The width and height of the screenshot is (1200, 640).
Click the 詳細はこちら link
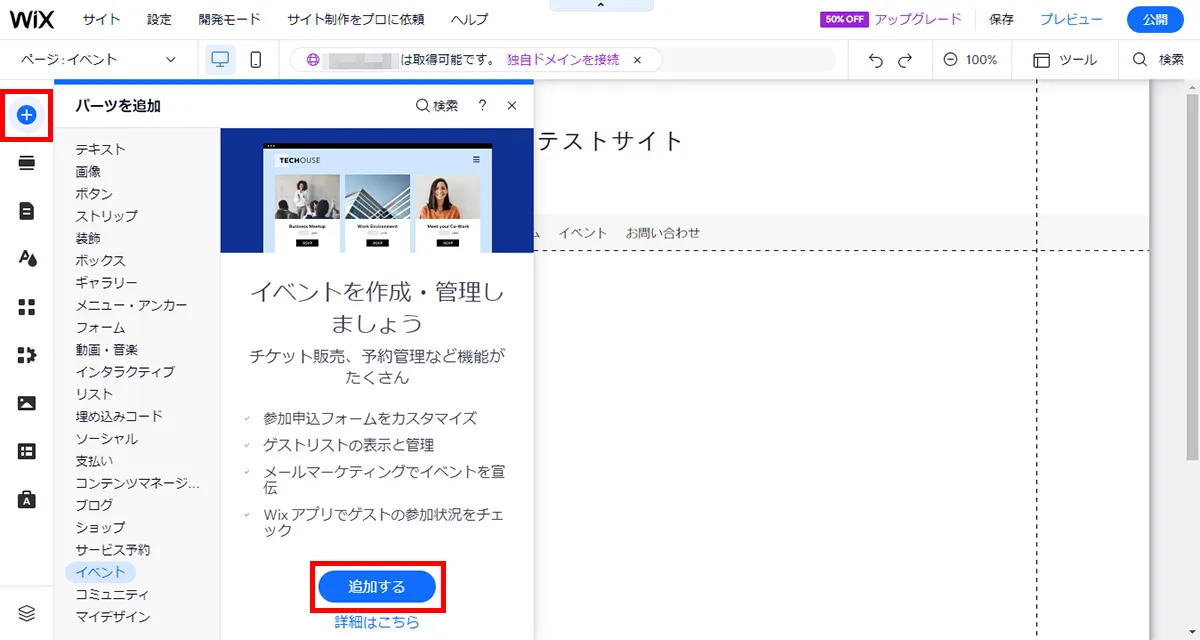click(374, 621)
